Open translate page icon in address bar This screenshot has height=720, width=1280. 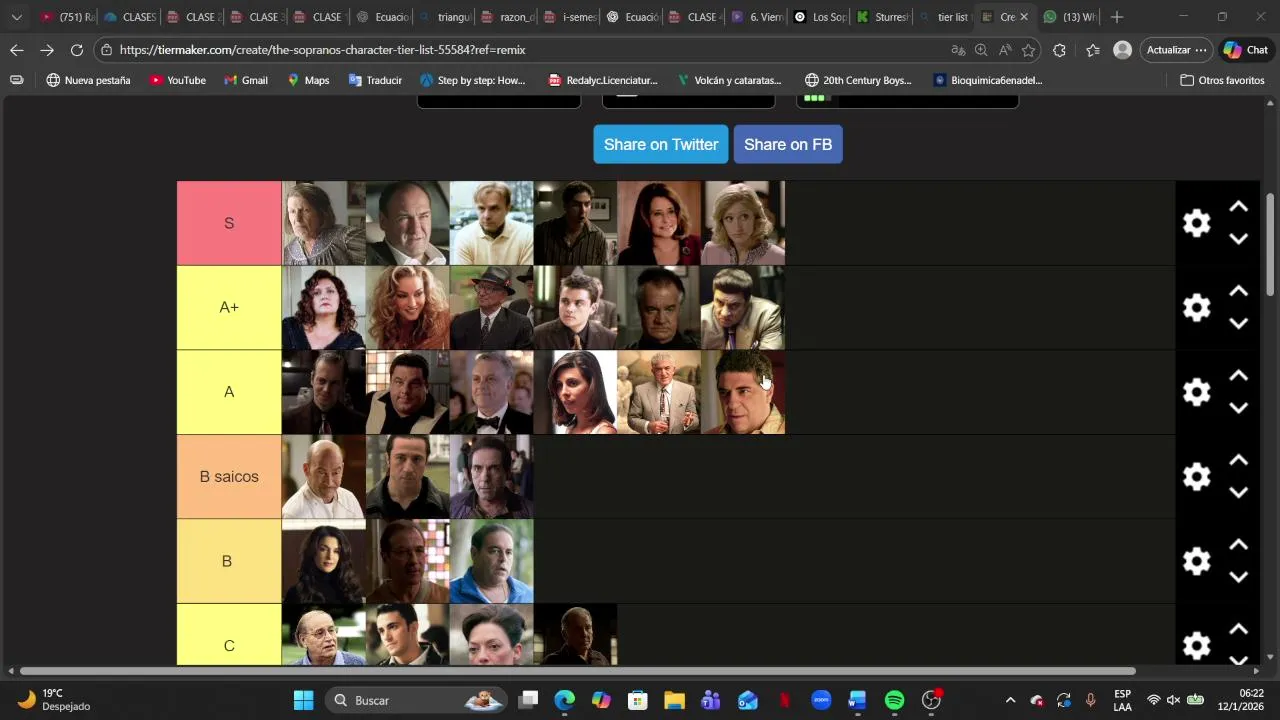(x=958, y=50)
